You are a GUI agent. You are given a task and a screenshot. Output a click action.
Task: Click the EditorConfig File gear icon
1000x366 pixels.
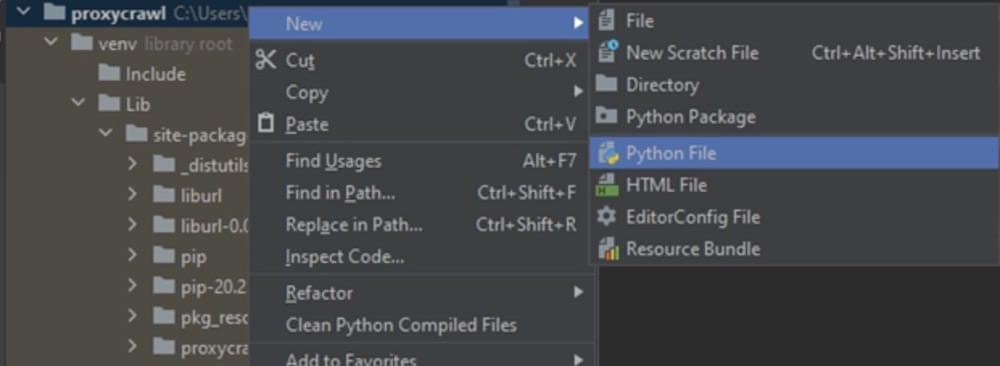coord(606,217)
